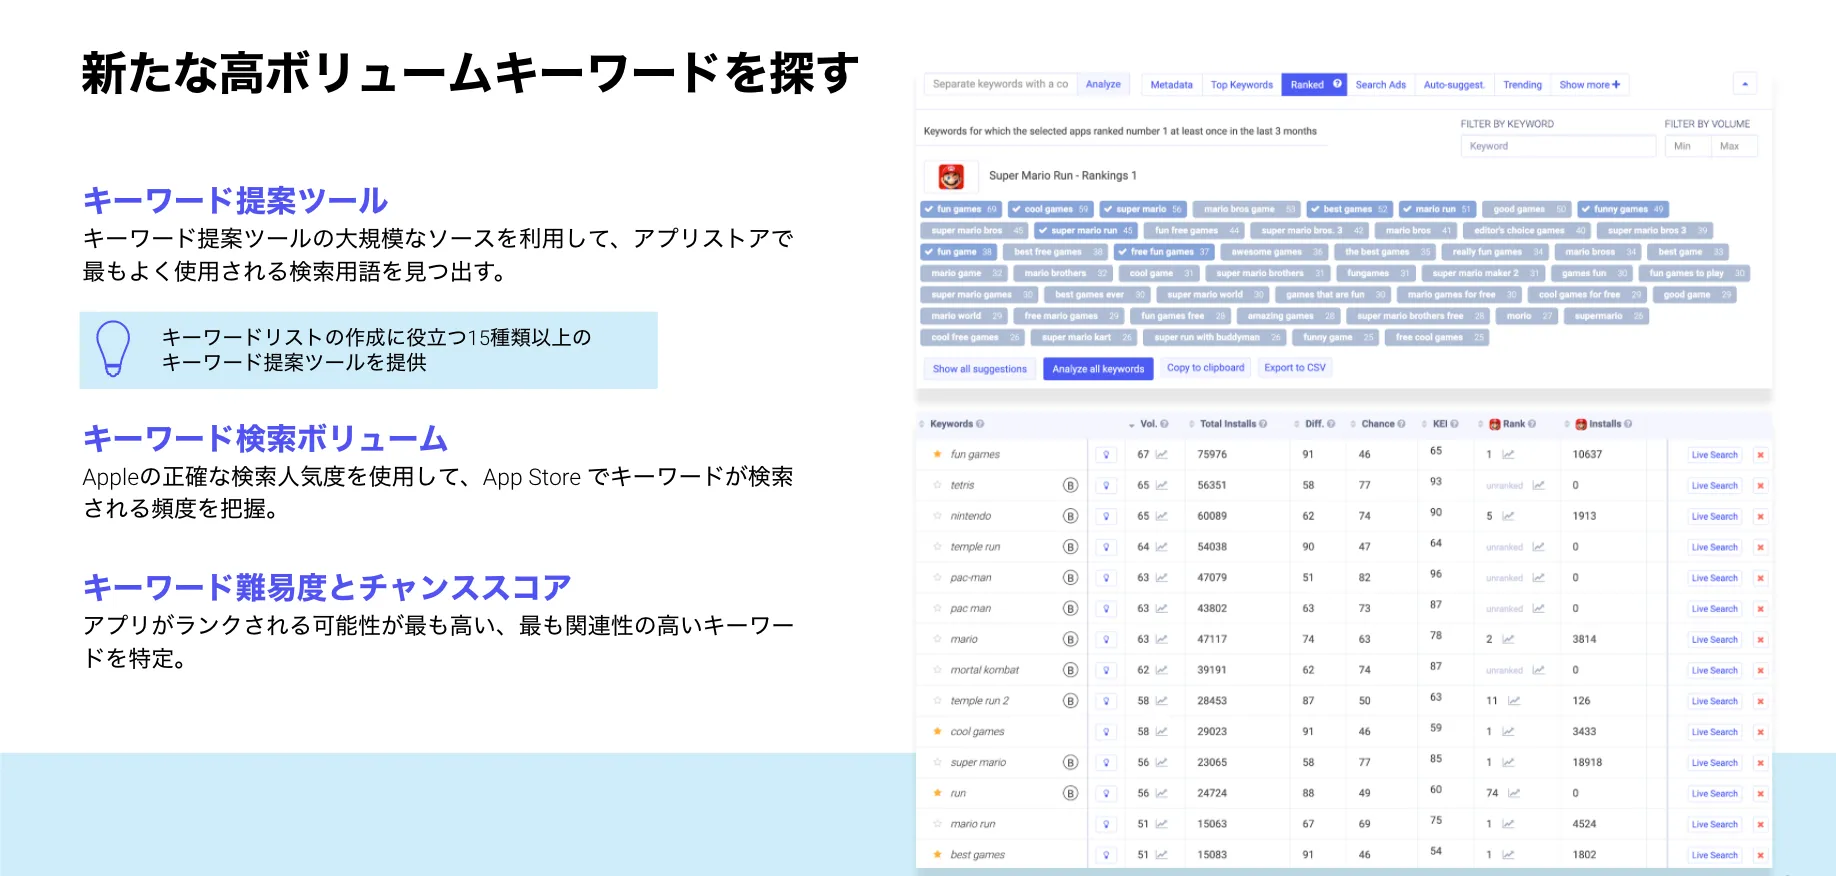1836x876 pixels.
Task: Star the 'nintendo' keyword row
Action: tap(937, 516)
